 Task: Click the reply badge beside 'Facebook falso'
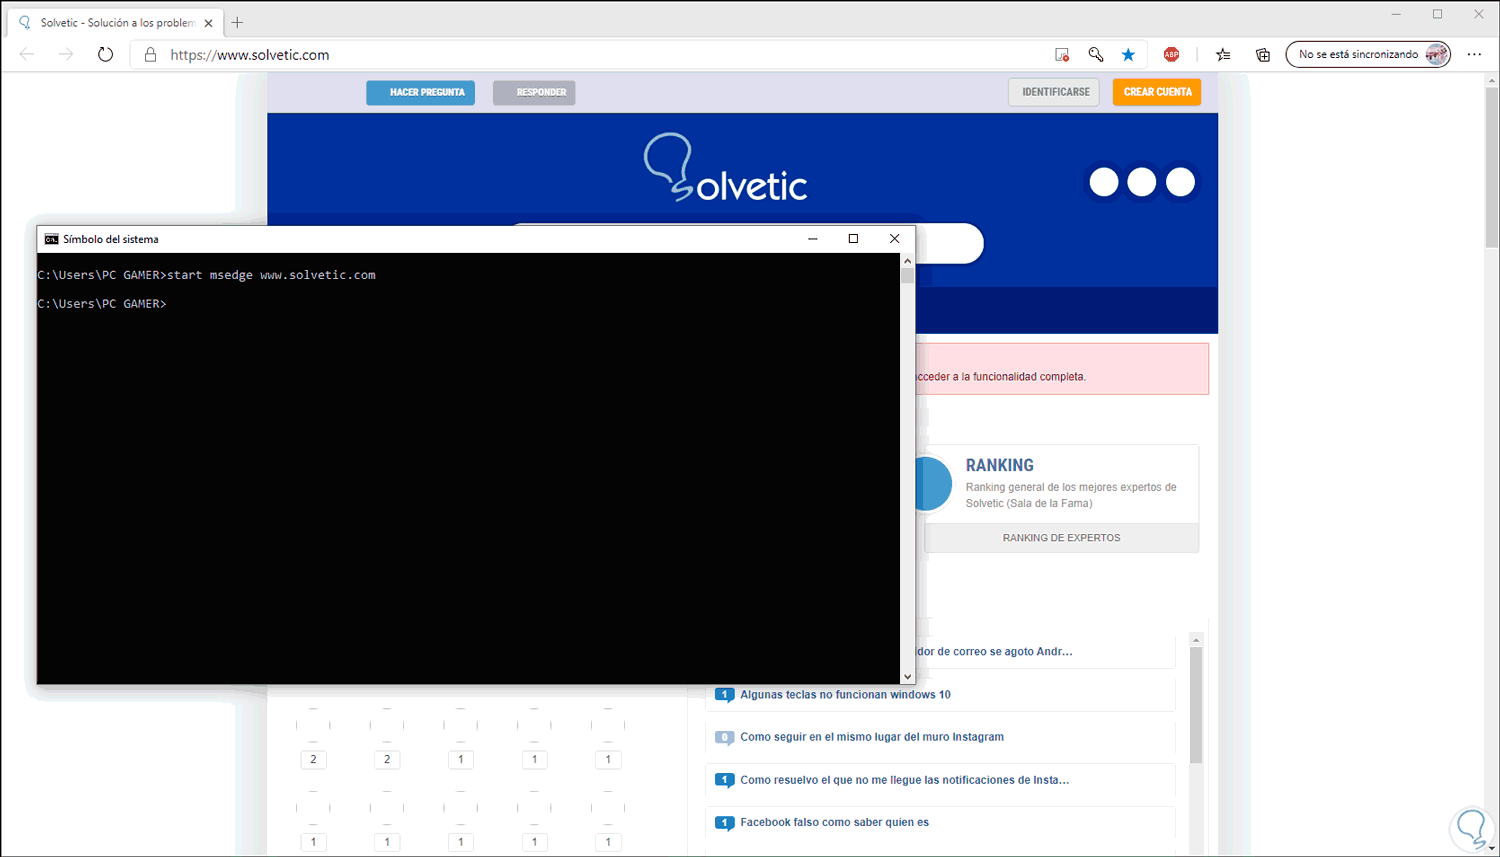click(725, 823)
